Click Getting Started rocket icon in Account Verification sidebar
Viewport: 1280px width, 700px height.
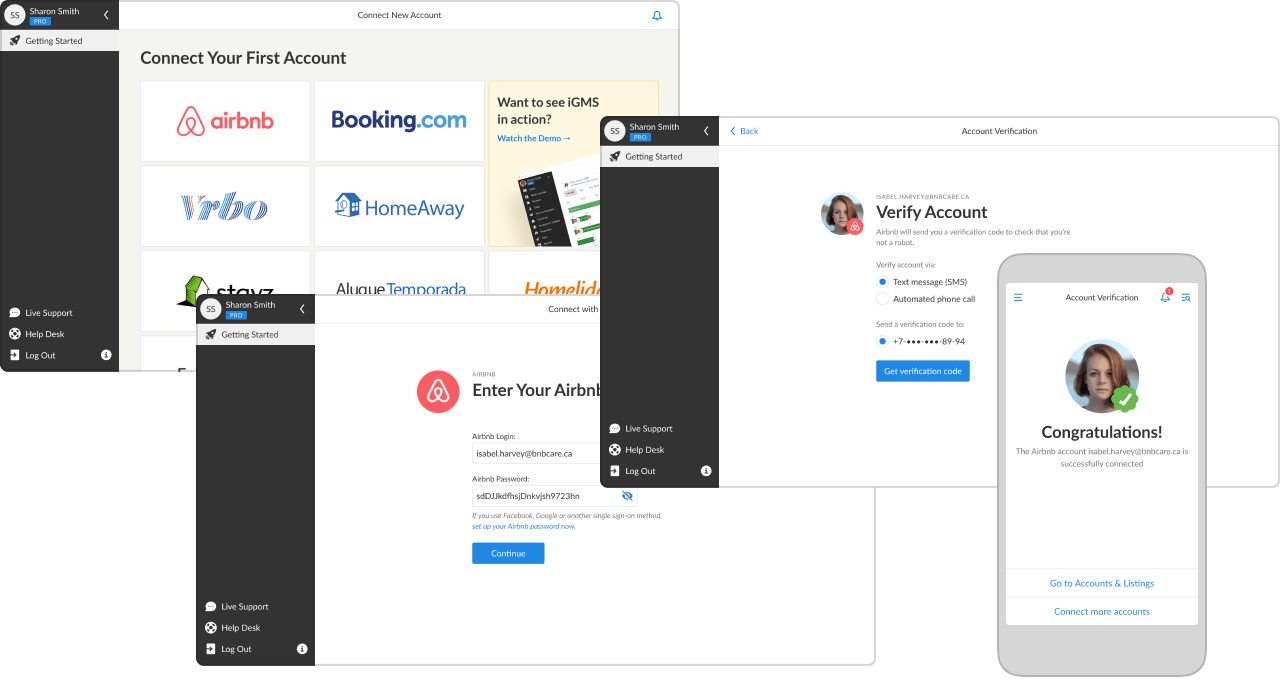(615, 157)
